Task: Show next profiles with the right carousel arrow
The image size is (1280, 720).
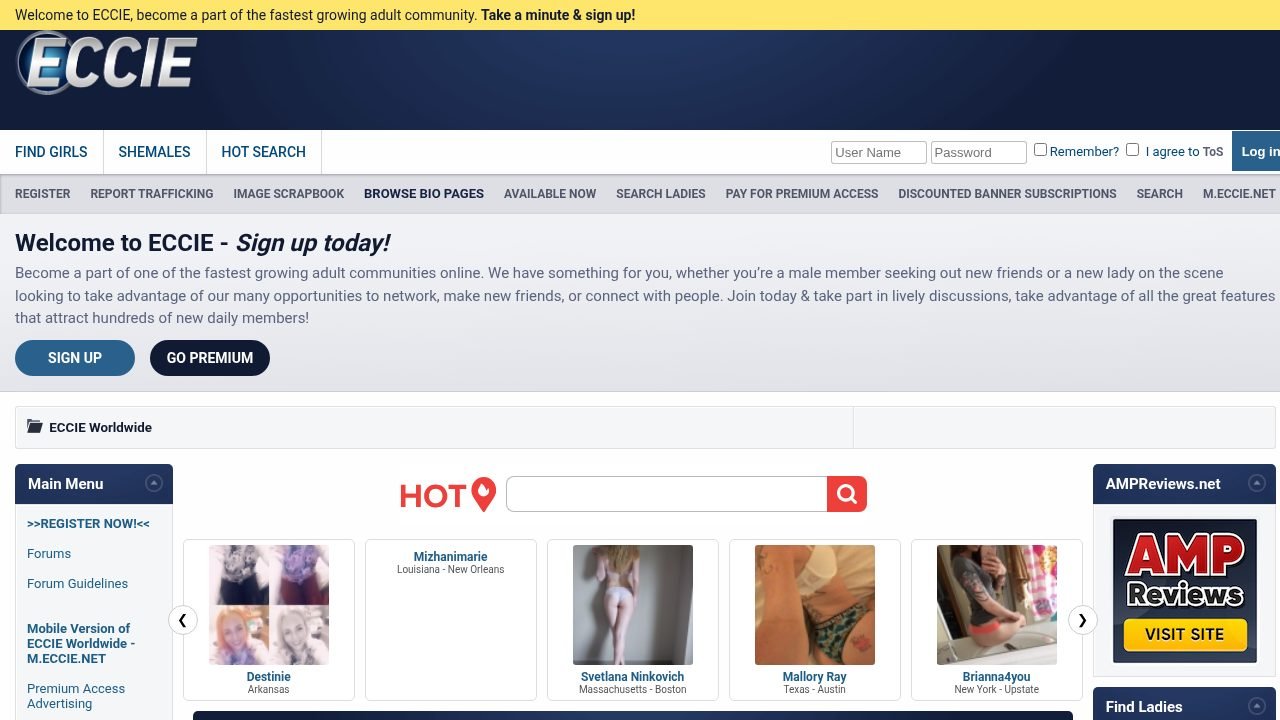Action: coord(1082,620)
